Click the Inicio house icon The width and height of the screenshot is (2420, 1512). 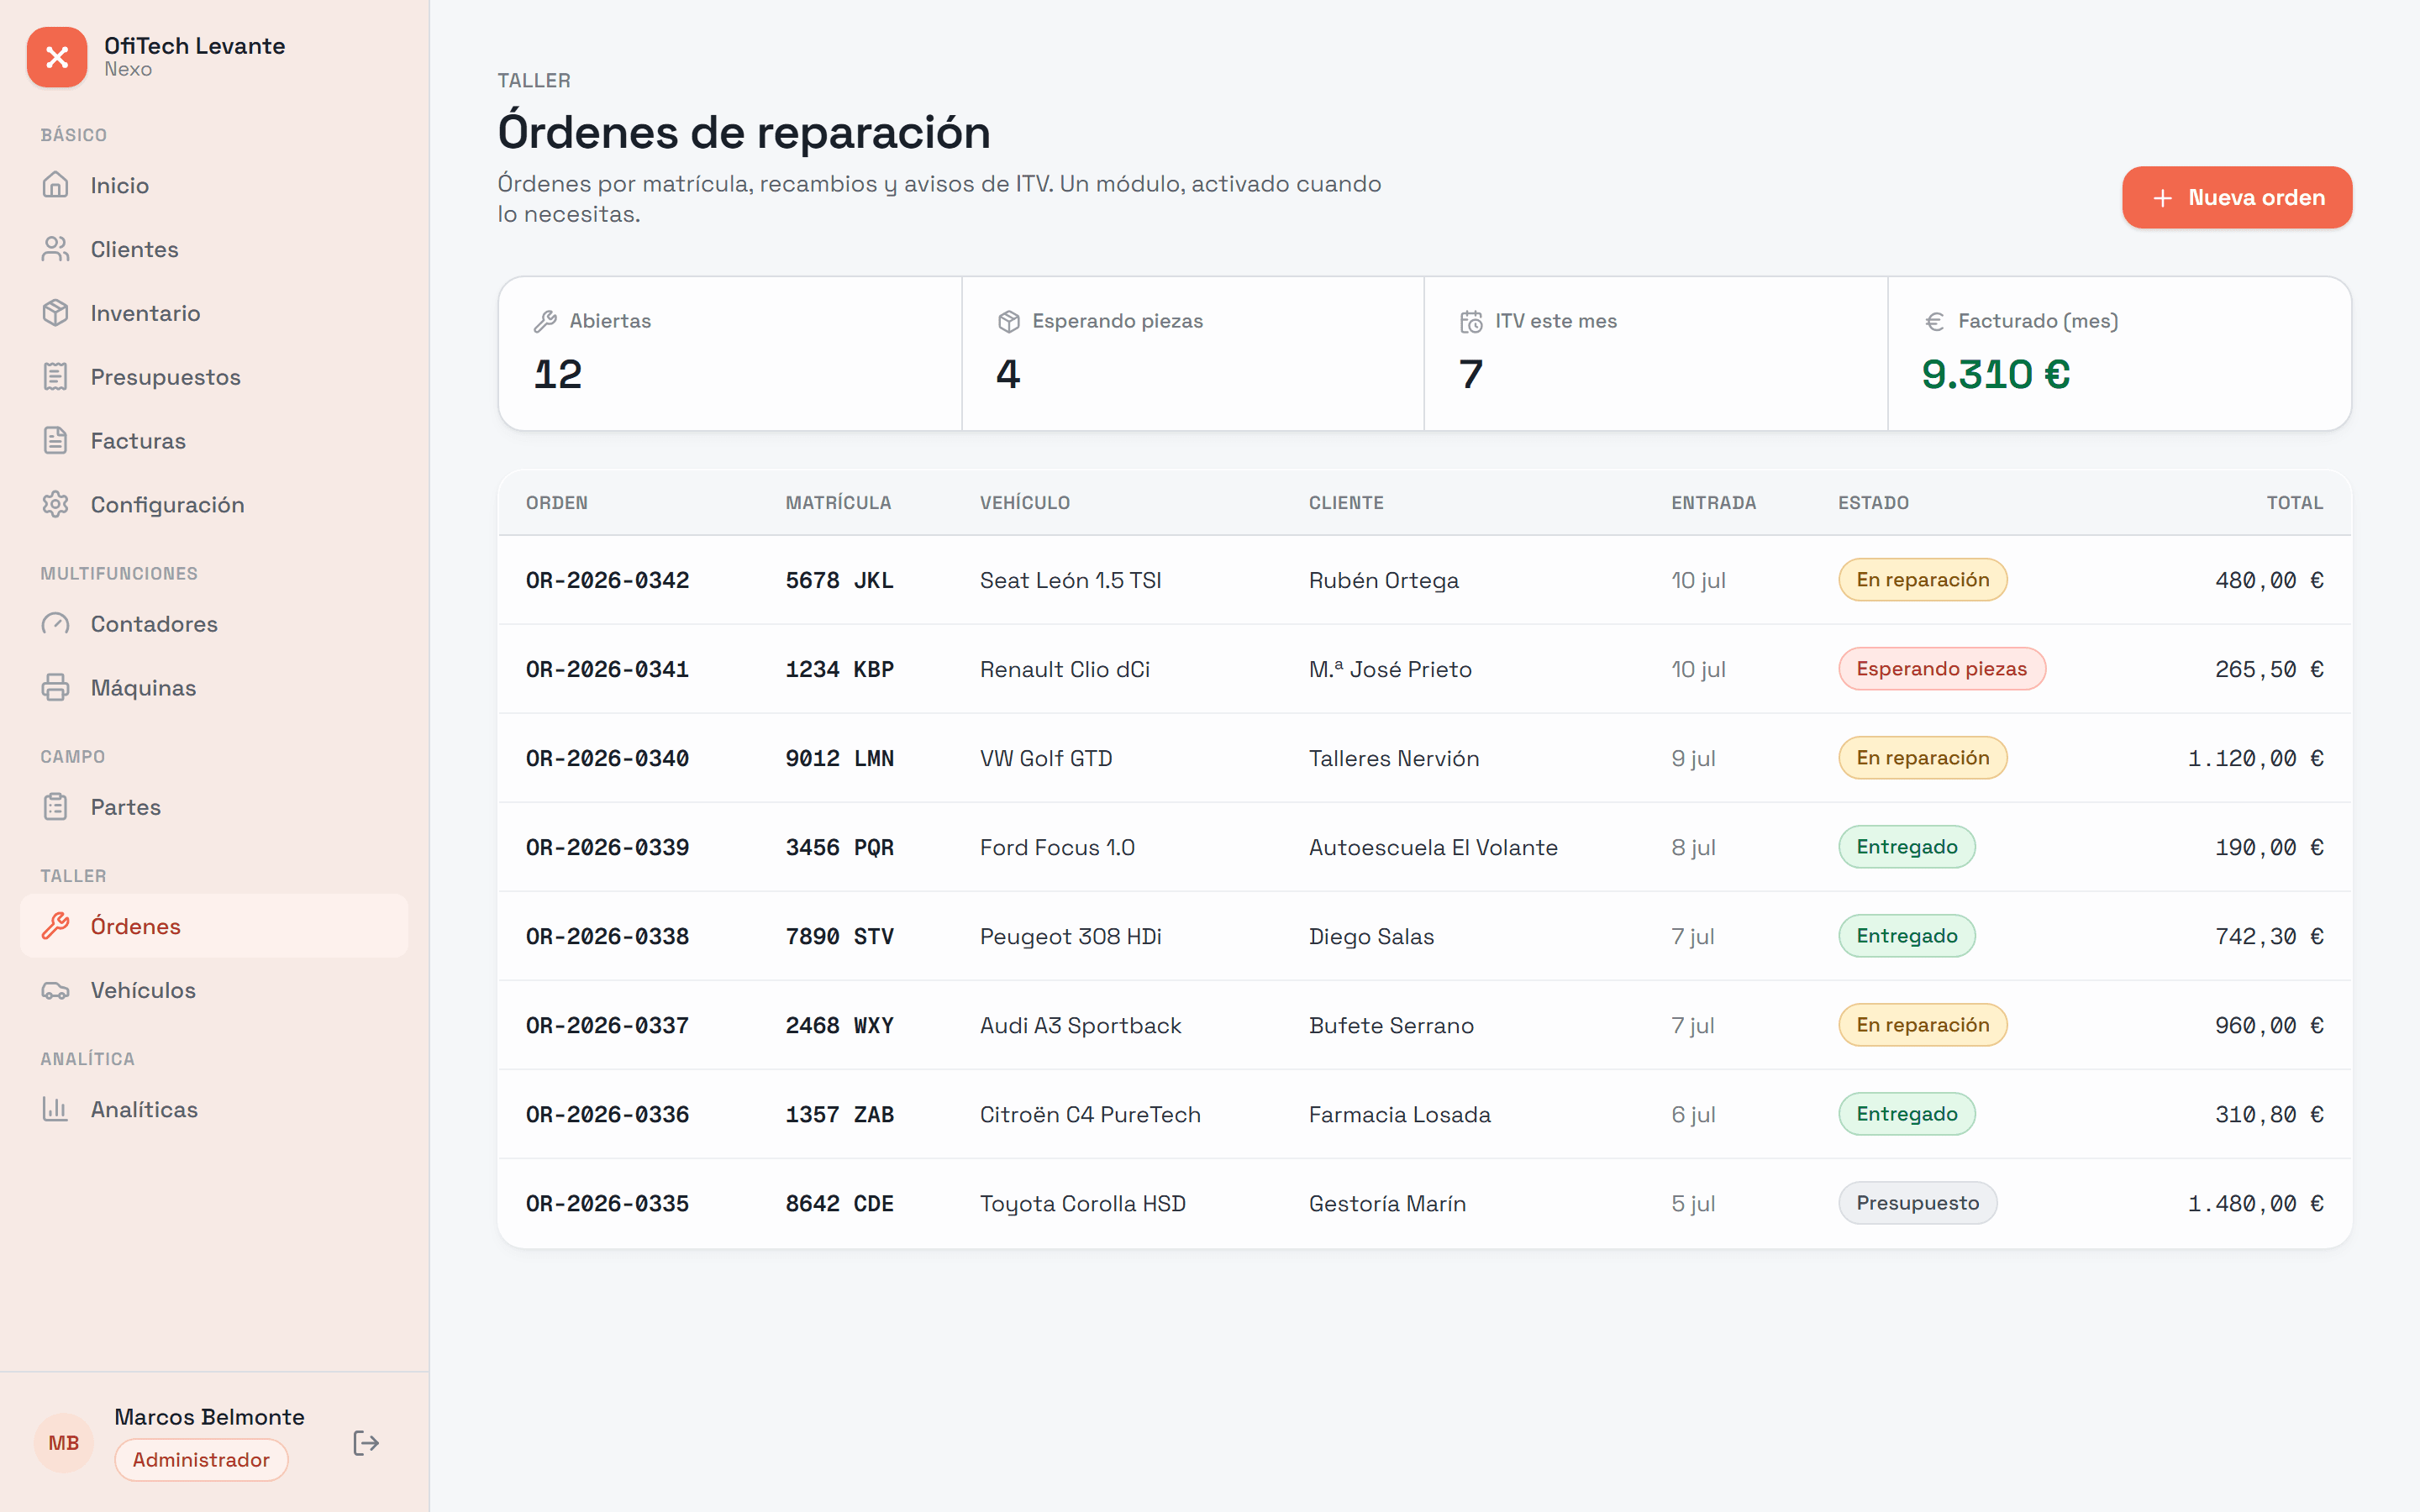pyautogui.click(x=56, y=185)
